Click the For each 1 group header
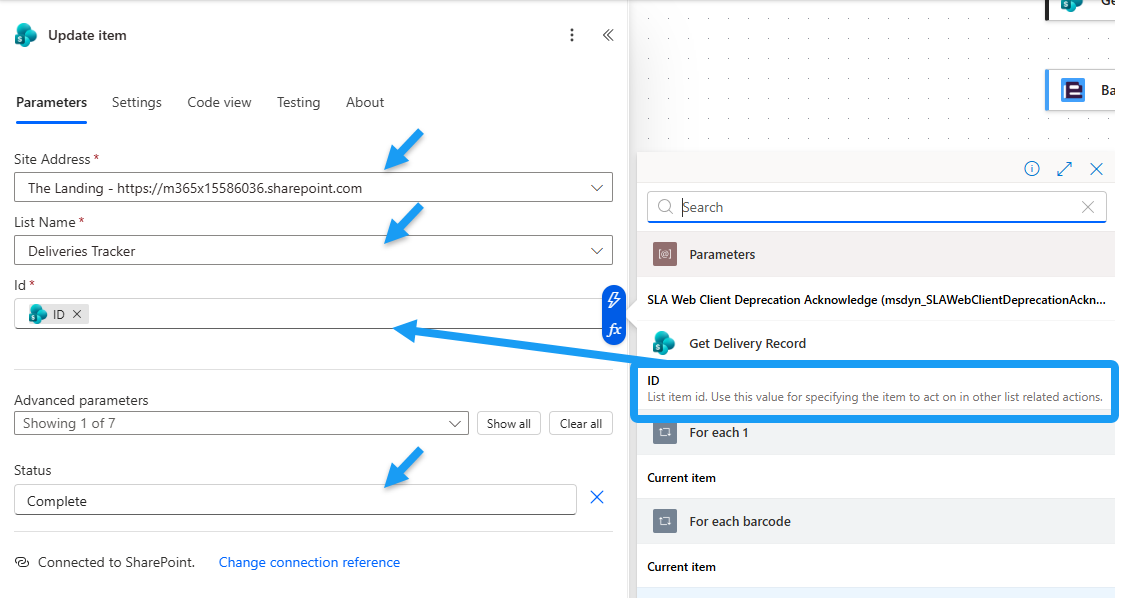1121x598 pixels. pos(876,433)
